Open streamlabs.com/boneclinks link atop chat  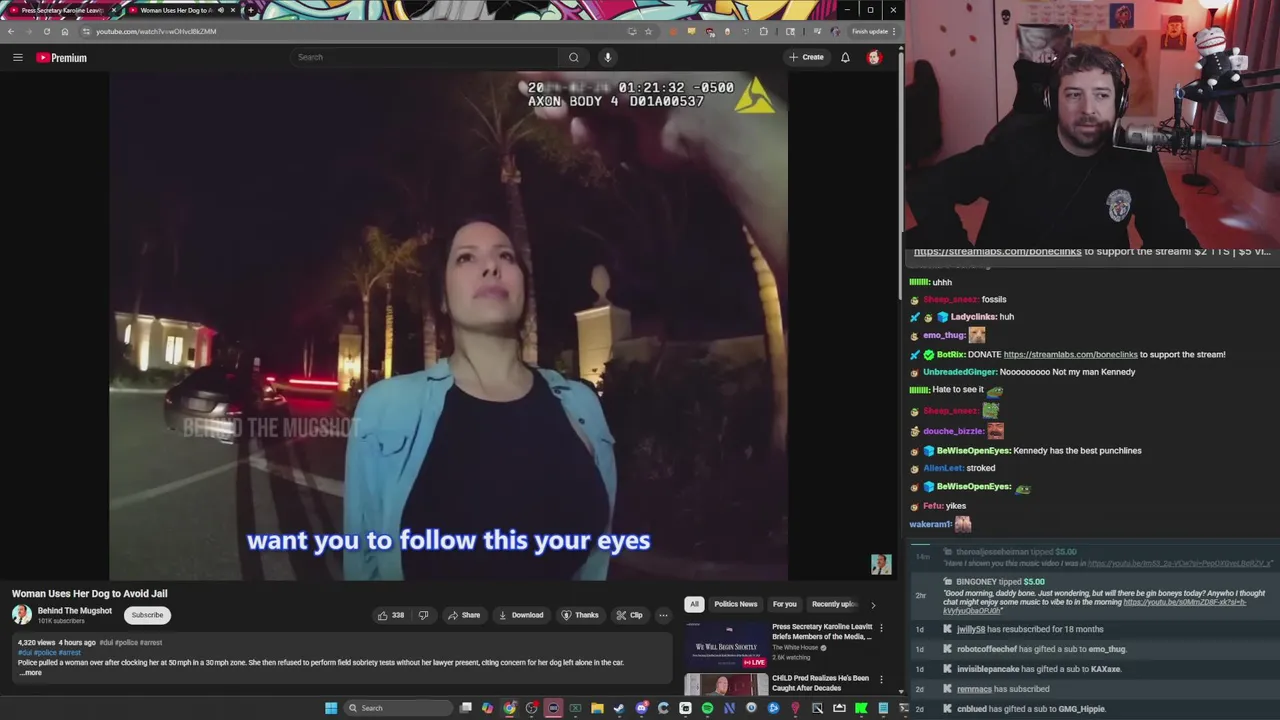point(997,252)
